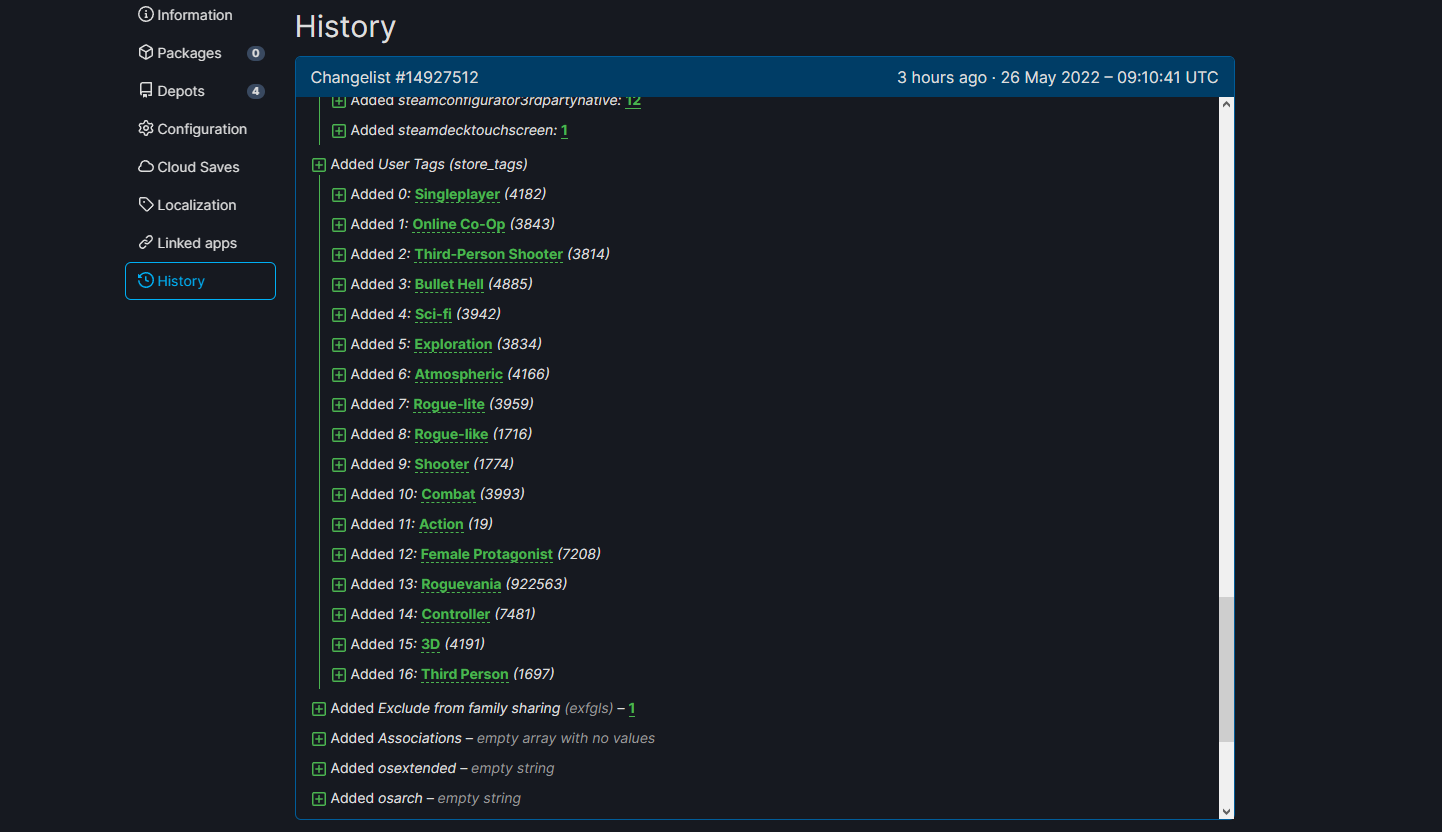Click the changelist scrollbar thumb
The width and height of the screenshot is (1442, 832).
tap(1226, 670)
